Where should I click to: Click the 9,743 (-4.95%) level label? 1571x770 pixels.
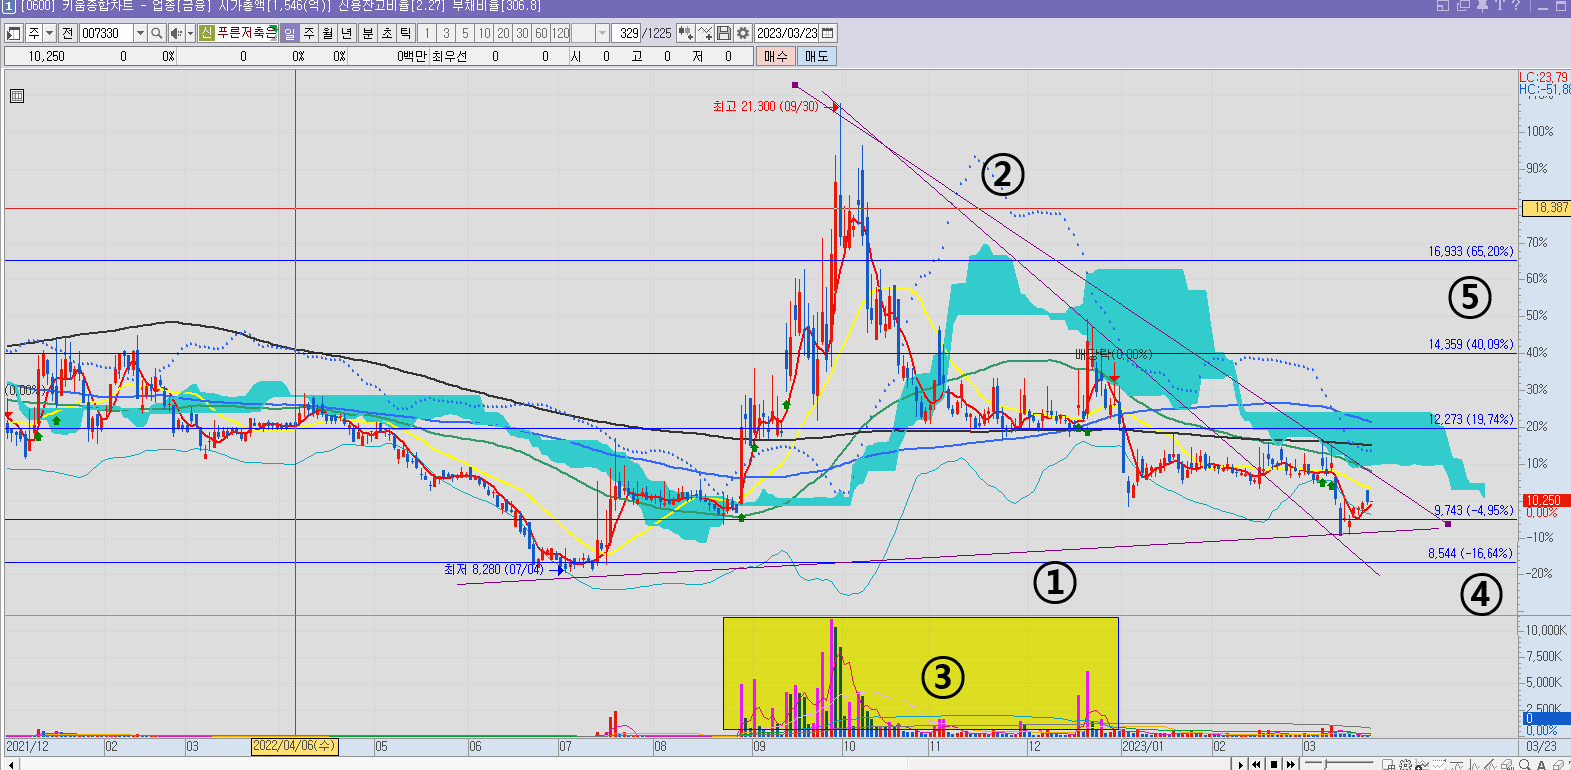(x=1473, y=510)
